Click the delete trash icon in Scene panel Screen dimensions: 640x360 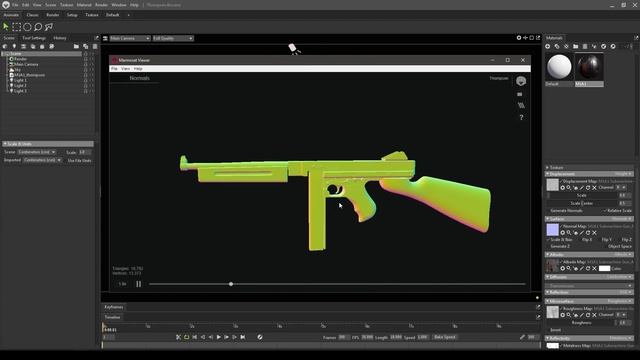(x=95, y=47)
